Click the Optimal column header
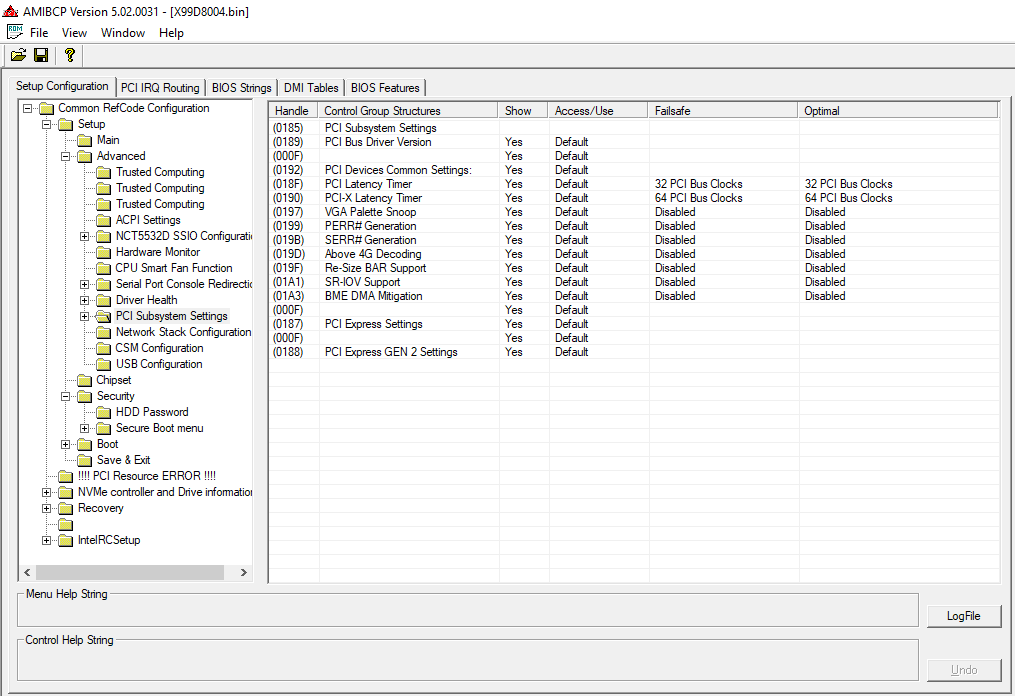The height and width of the screenshot is (696, 1015). pos(898,111)
